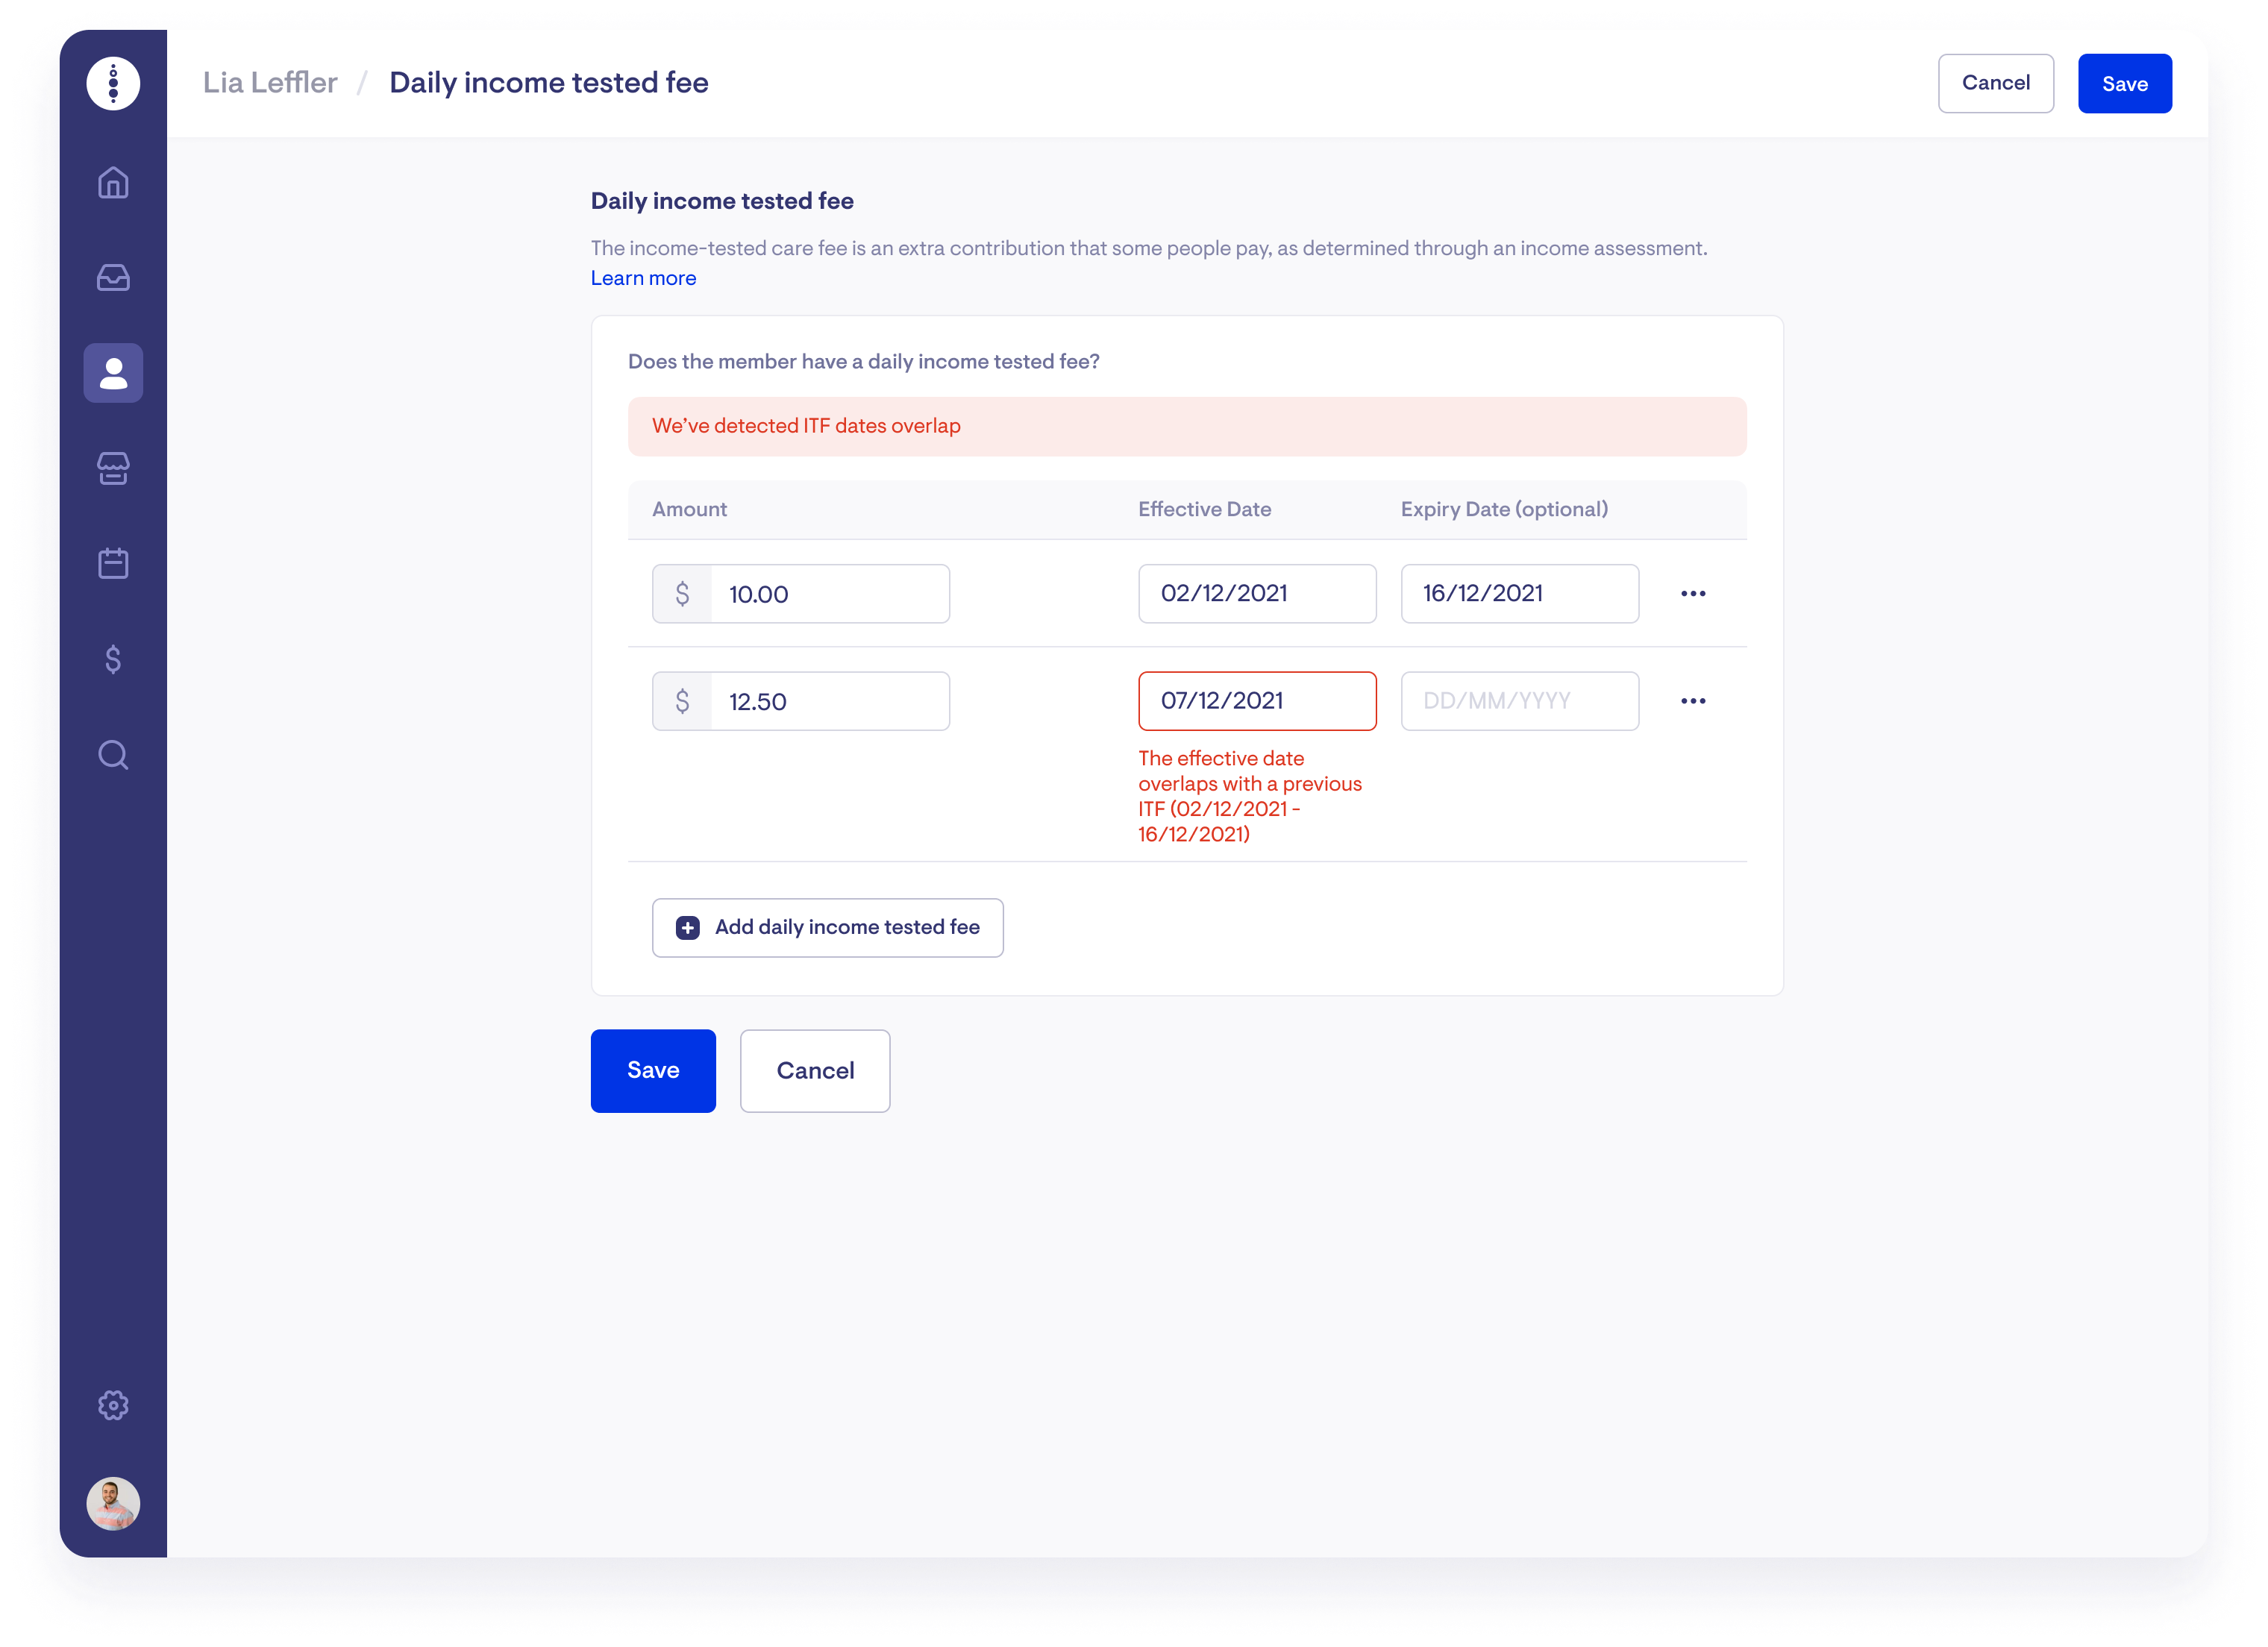
Task: Open the calendar icon in sidebar
Action: [x=113, y=563]
